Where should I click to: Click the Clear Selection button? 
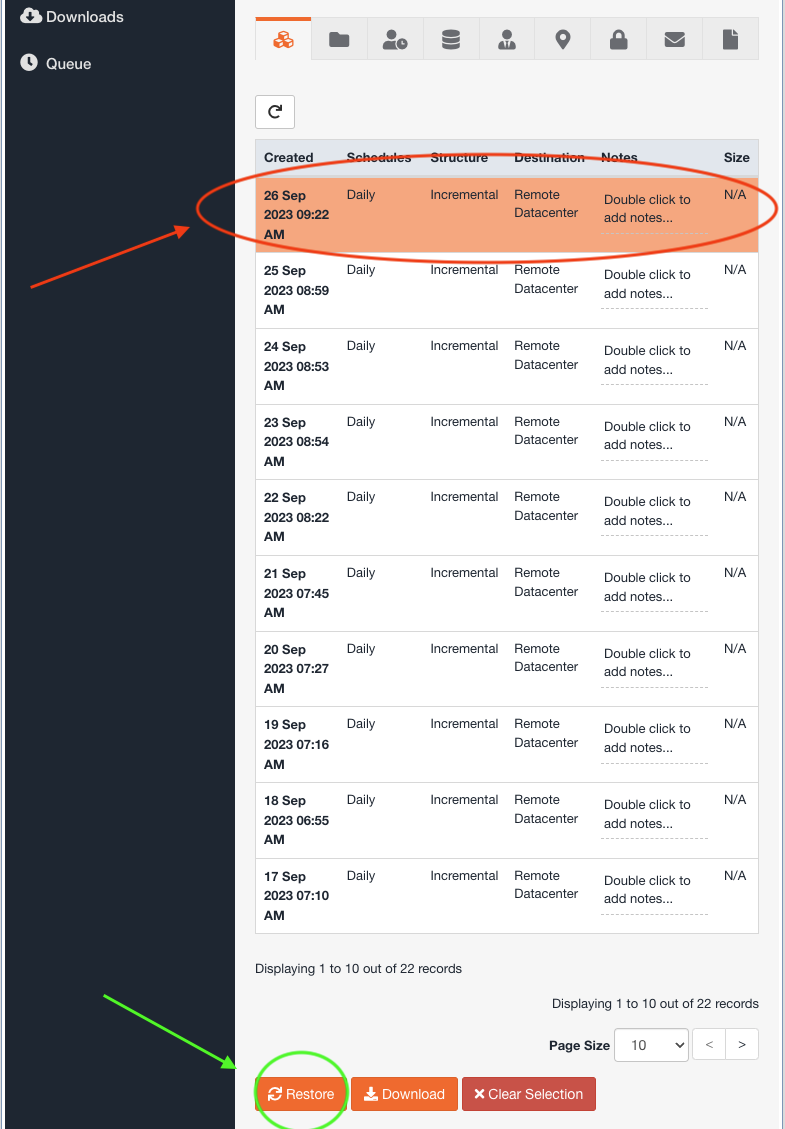pos(529,1094)
